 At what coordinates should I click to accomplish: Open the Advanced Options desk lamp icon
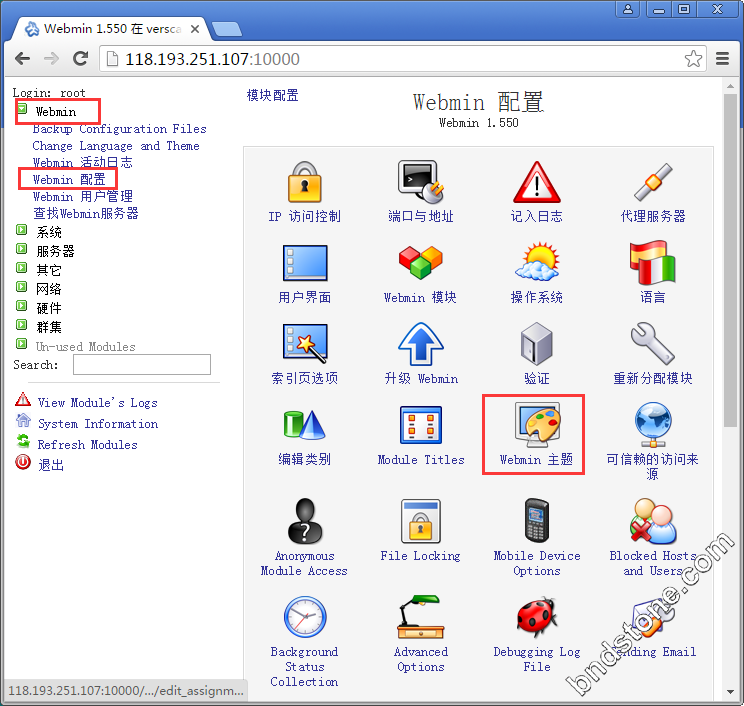click(x=420, y=617)
